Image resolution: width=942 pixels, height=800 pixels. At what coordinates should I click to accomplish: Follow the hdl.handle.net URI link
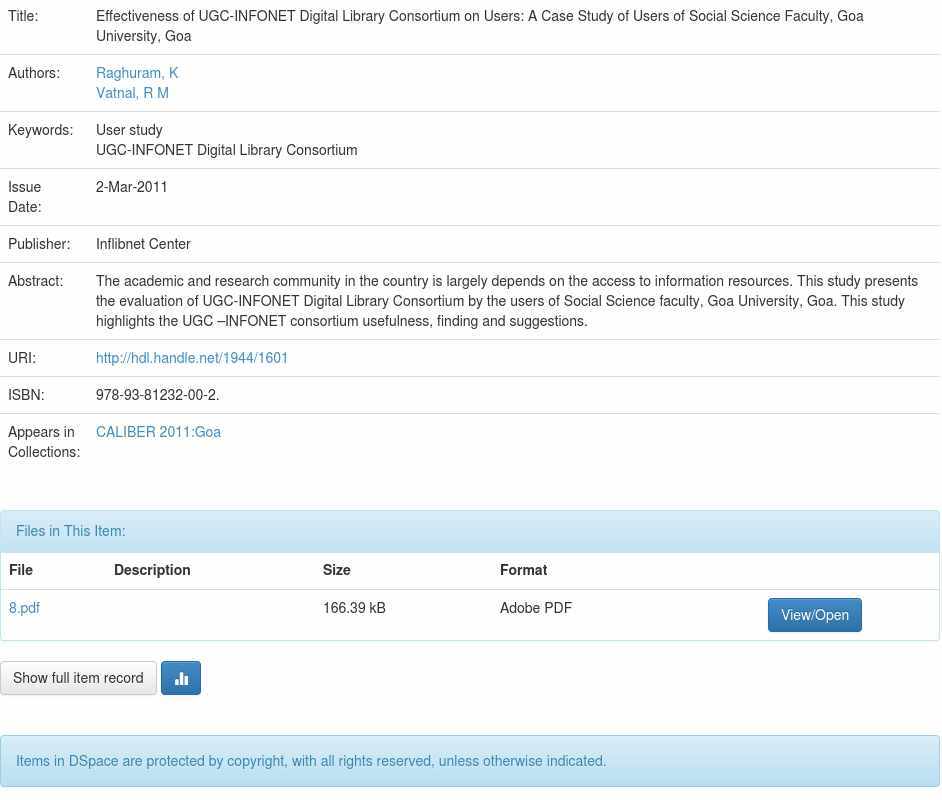click(x=192, y=358)
